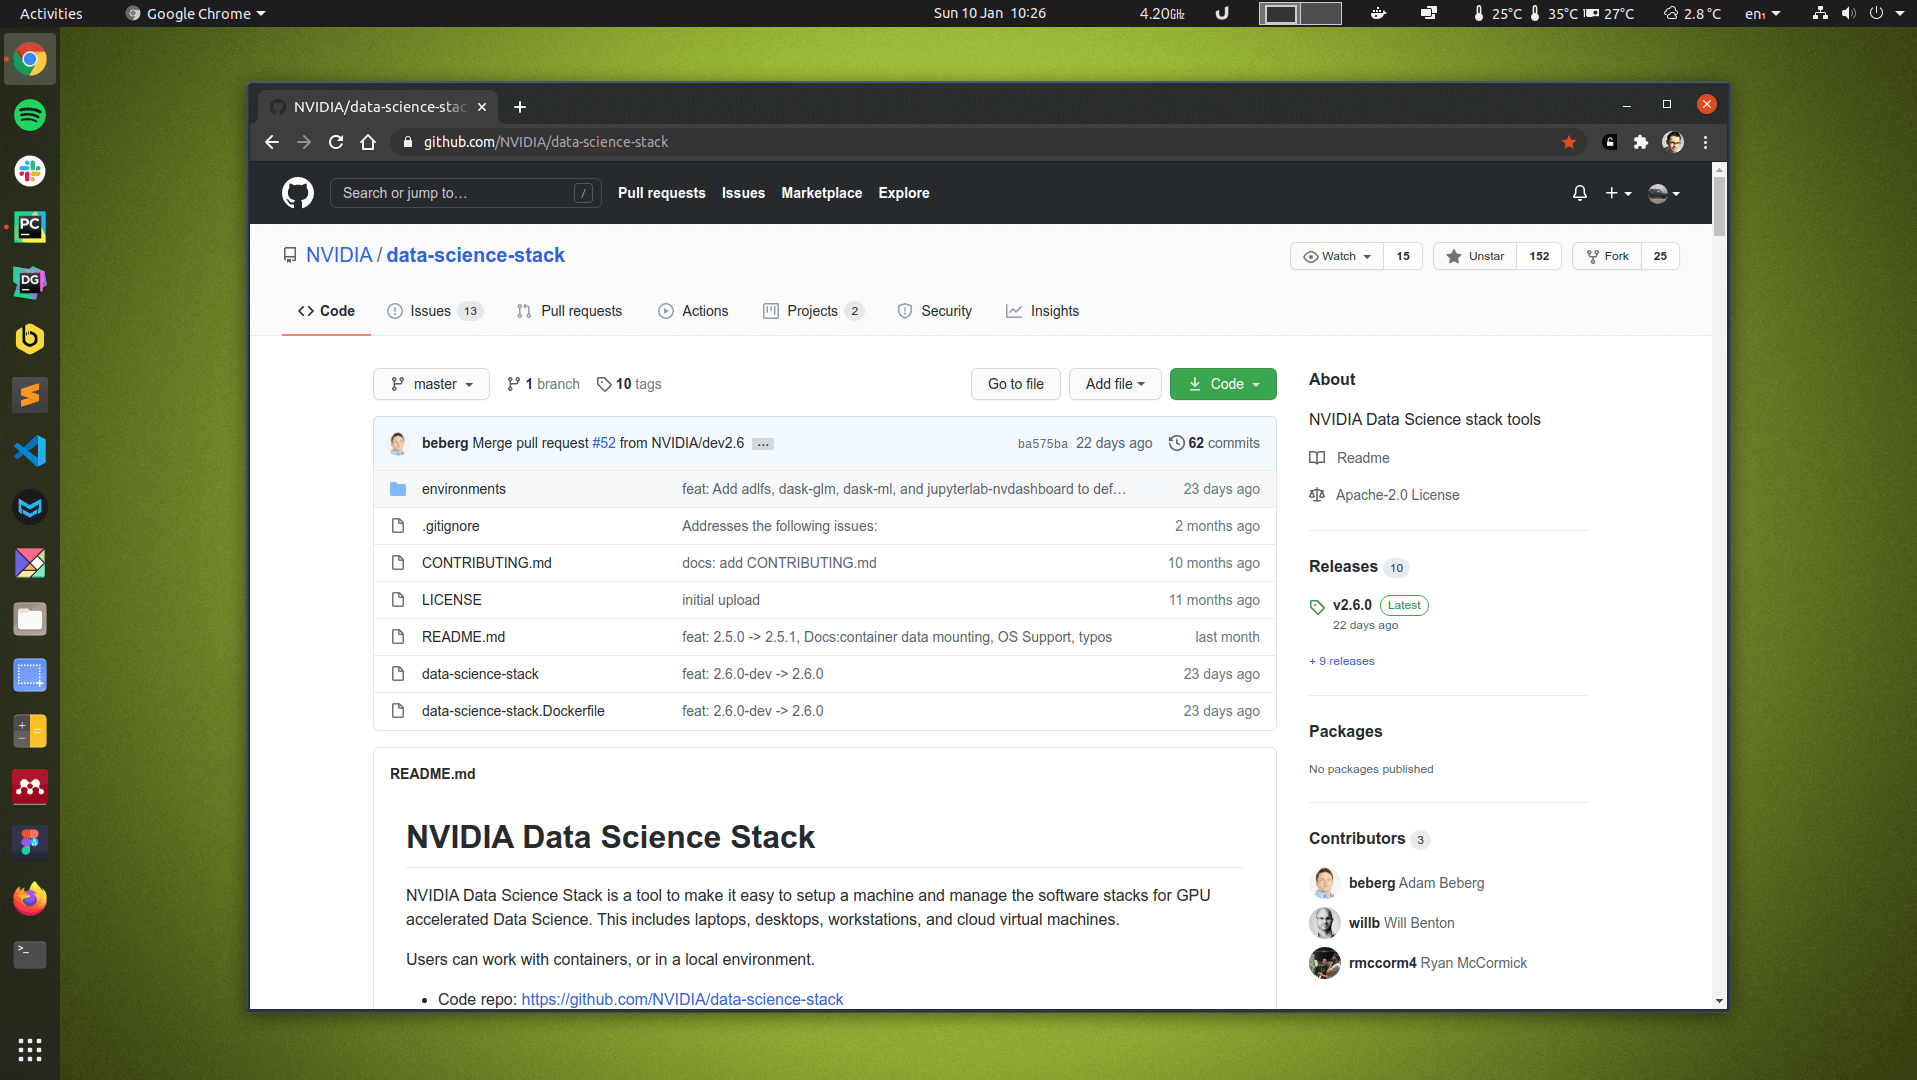This screenshot has height=1080, width=1917.
Task: Expand the Watch dropdown
Action: click(x=1337, y=256)
